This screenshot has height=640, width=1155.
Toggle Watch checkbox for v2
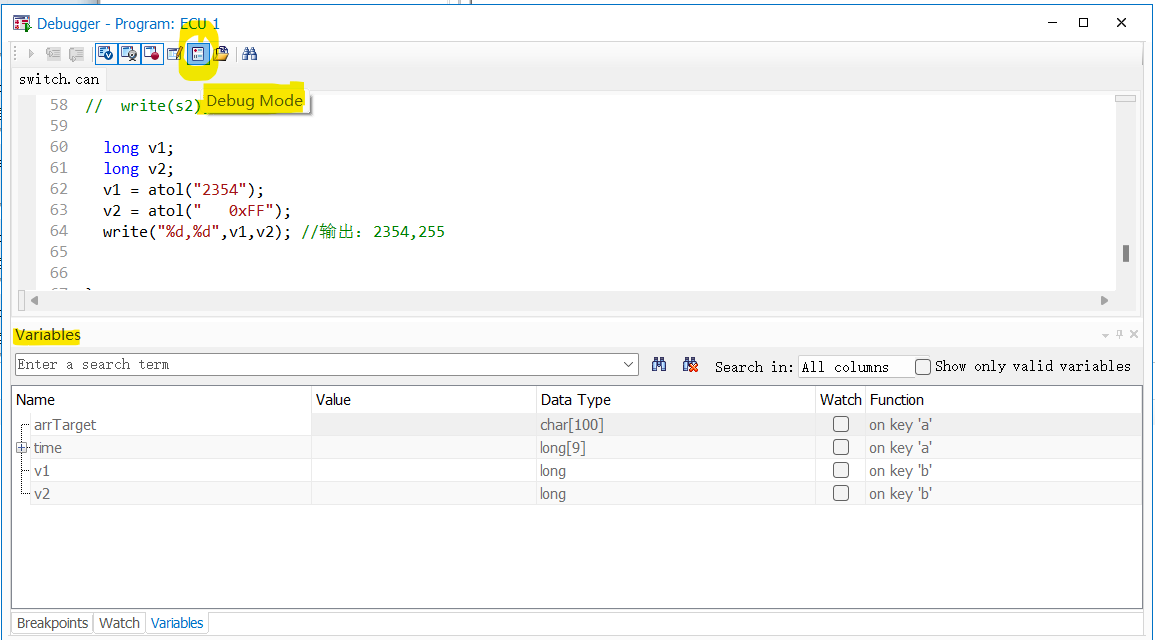[x=840, y=493]
